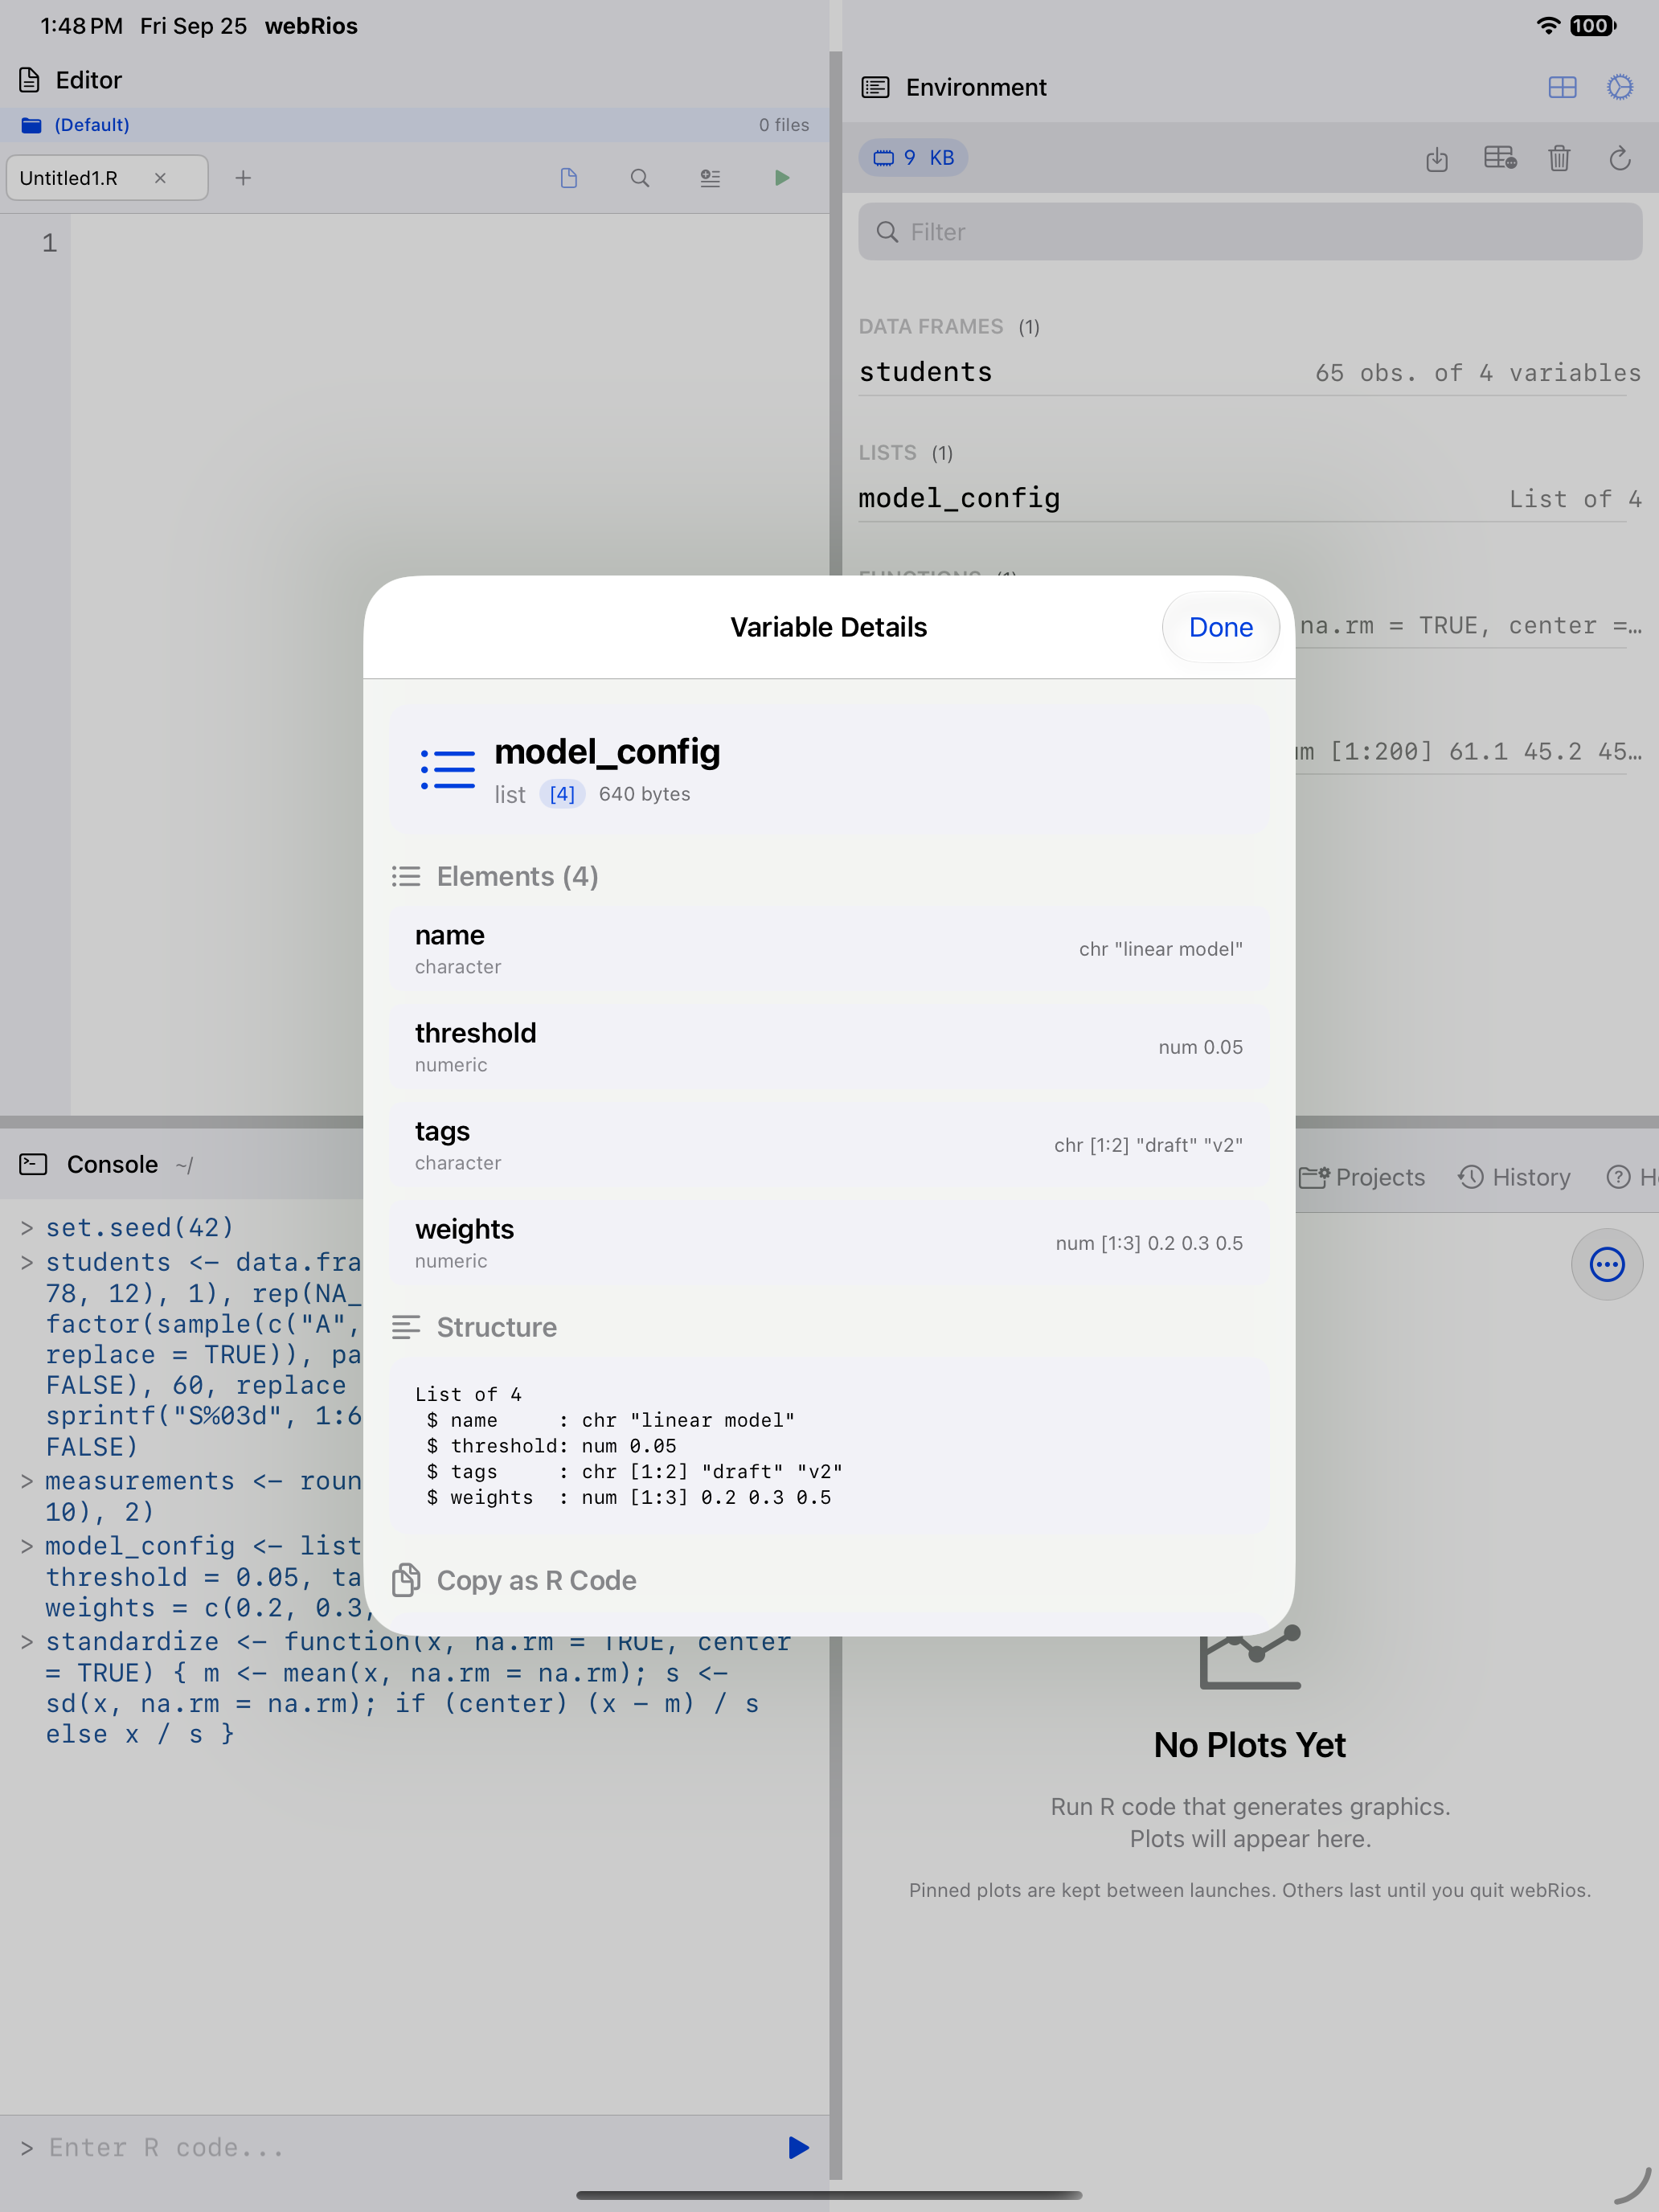The width and height of the screenshot is (1659, 2212).
Task: Click the new document icon in editor toolbar
Action: [569, 178]
